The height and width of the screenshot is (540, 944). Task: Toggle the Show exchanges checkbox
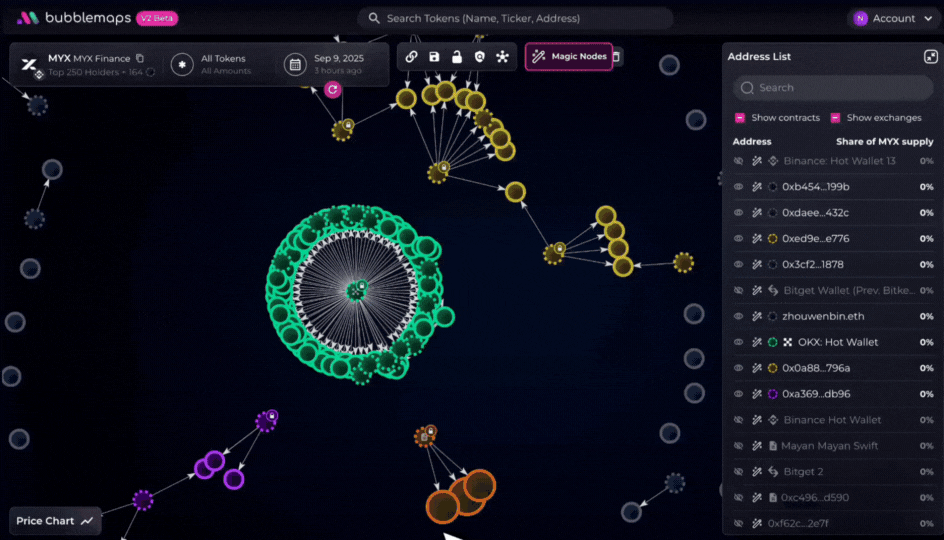(x=835, y=118)
